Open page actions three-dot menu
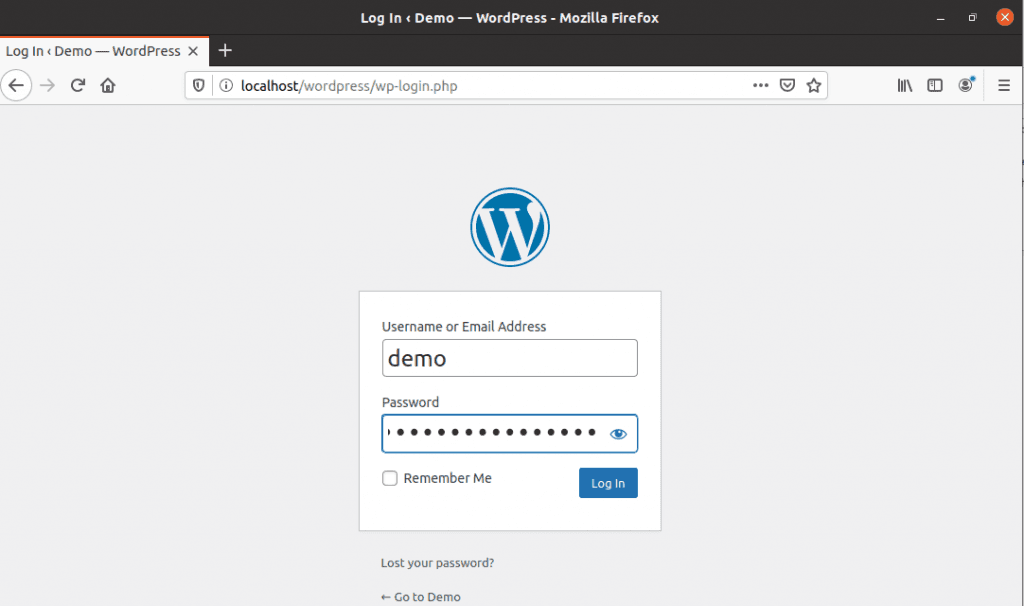Viewport: 1024px width, 606px height. [x=761, y=86]
